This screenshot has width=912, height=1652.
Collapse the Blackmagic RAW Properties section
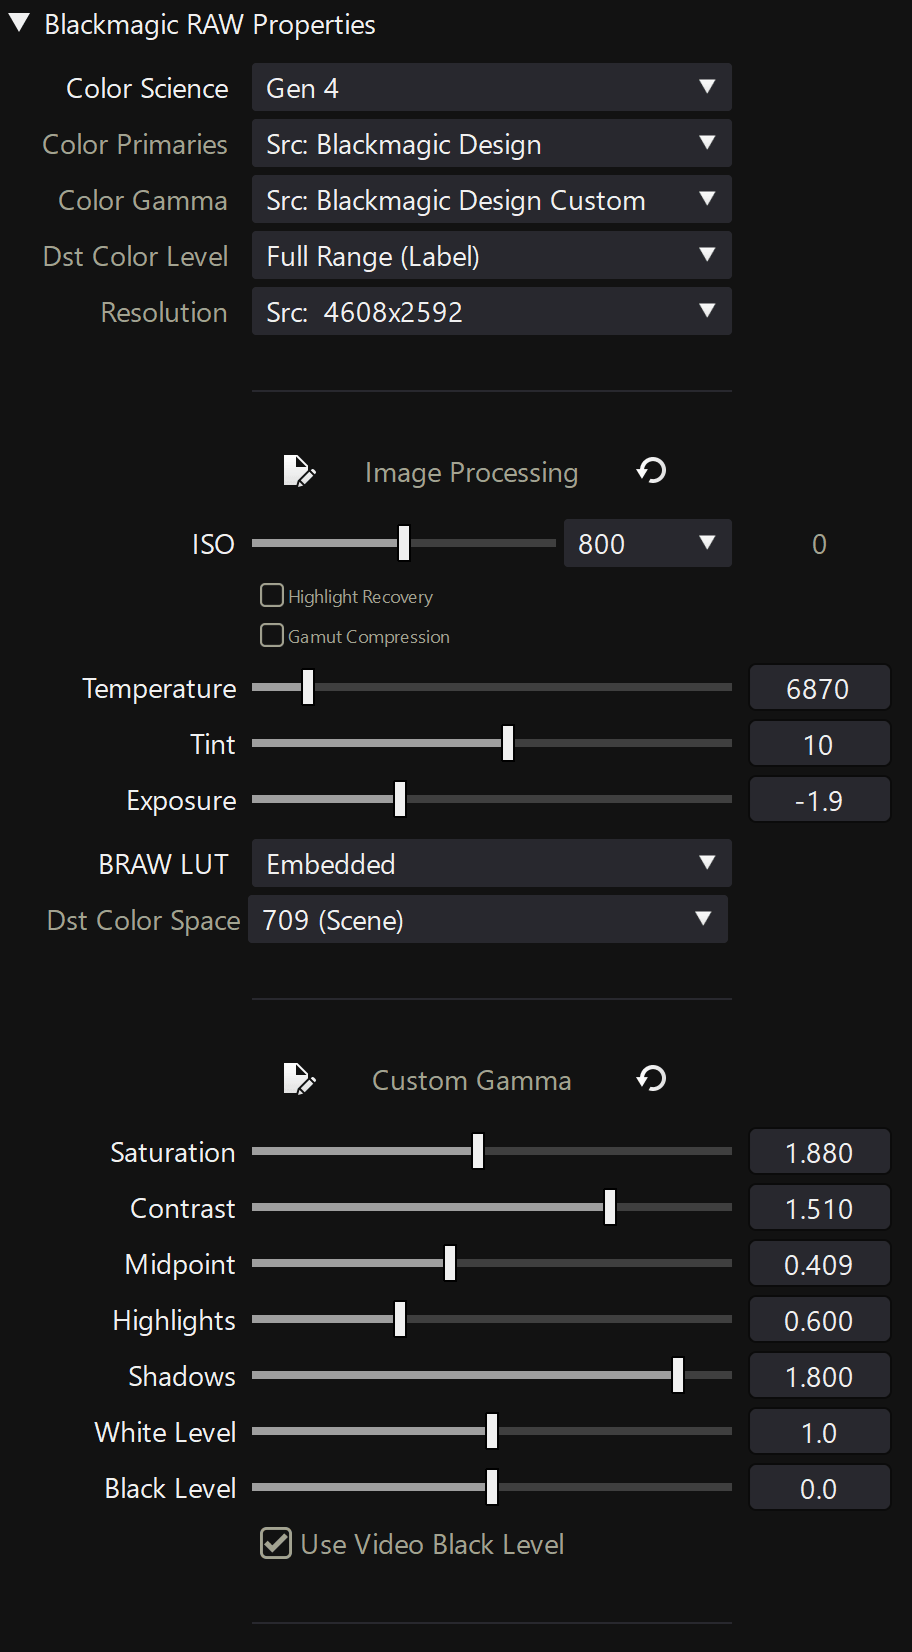(x=19, y=24)
